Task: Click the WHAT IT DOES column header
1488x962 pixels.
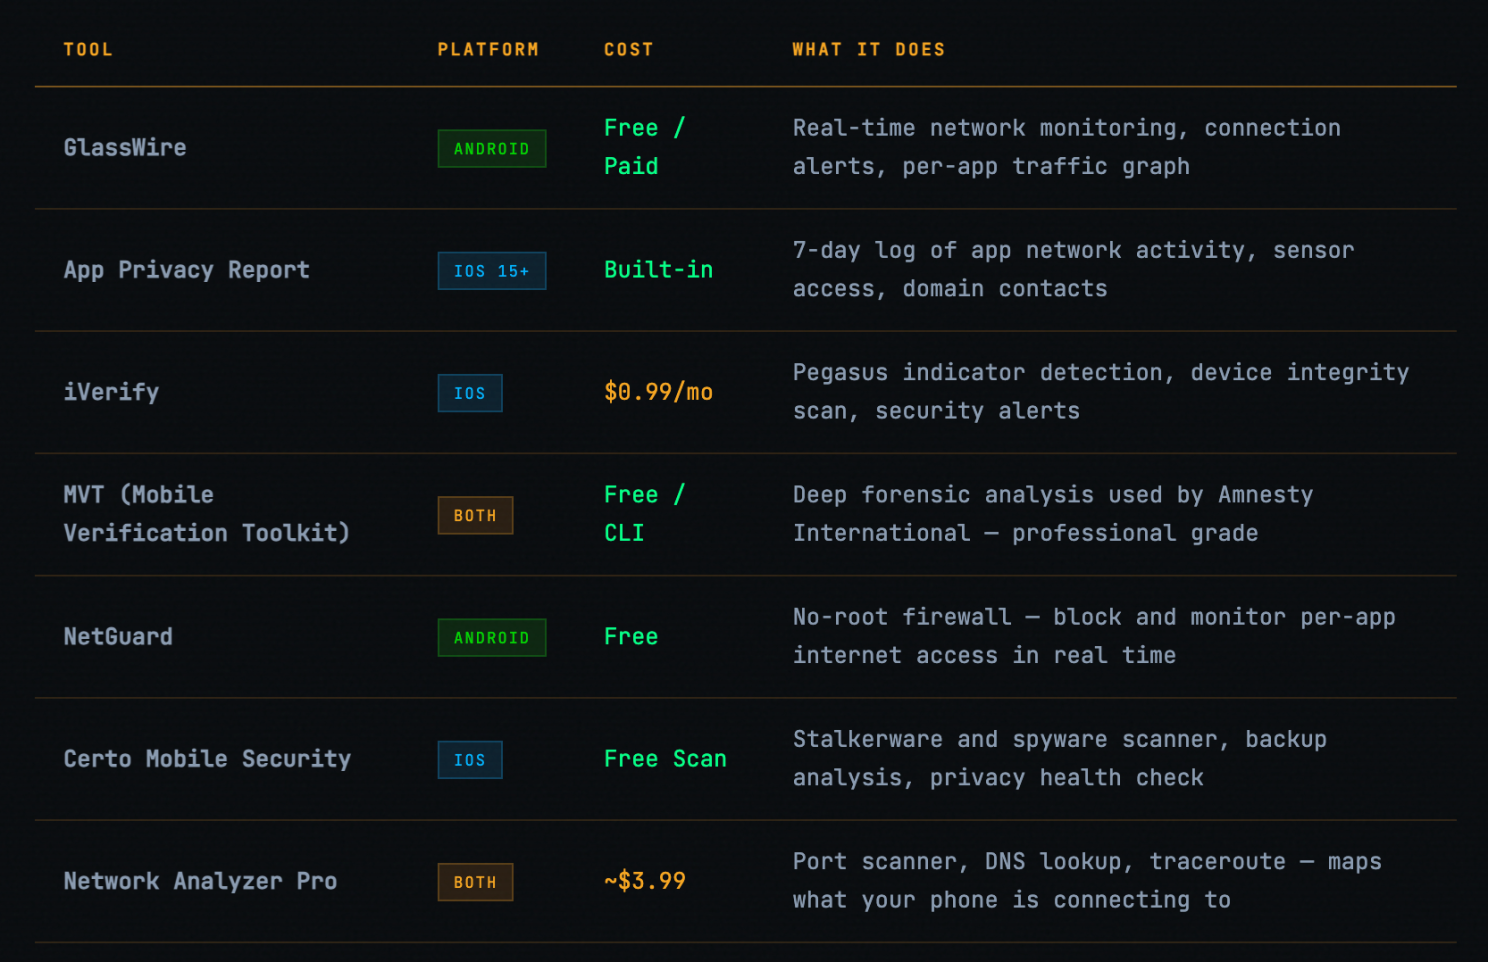Action: [x=868, y=50]
